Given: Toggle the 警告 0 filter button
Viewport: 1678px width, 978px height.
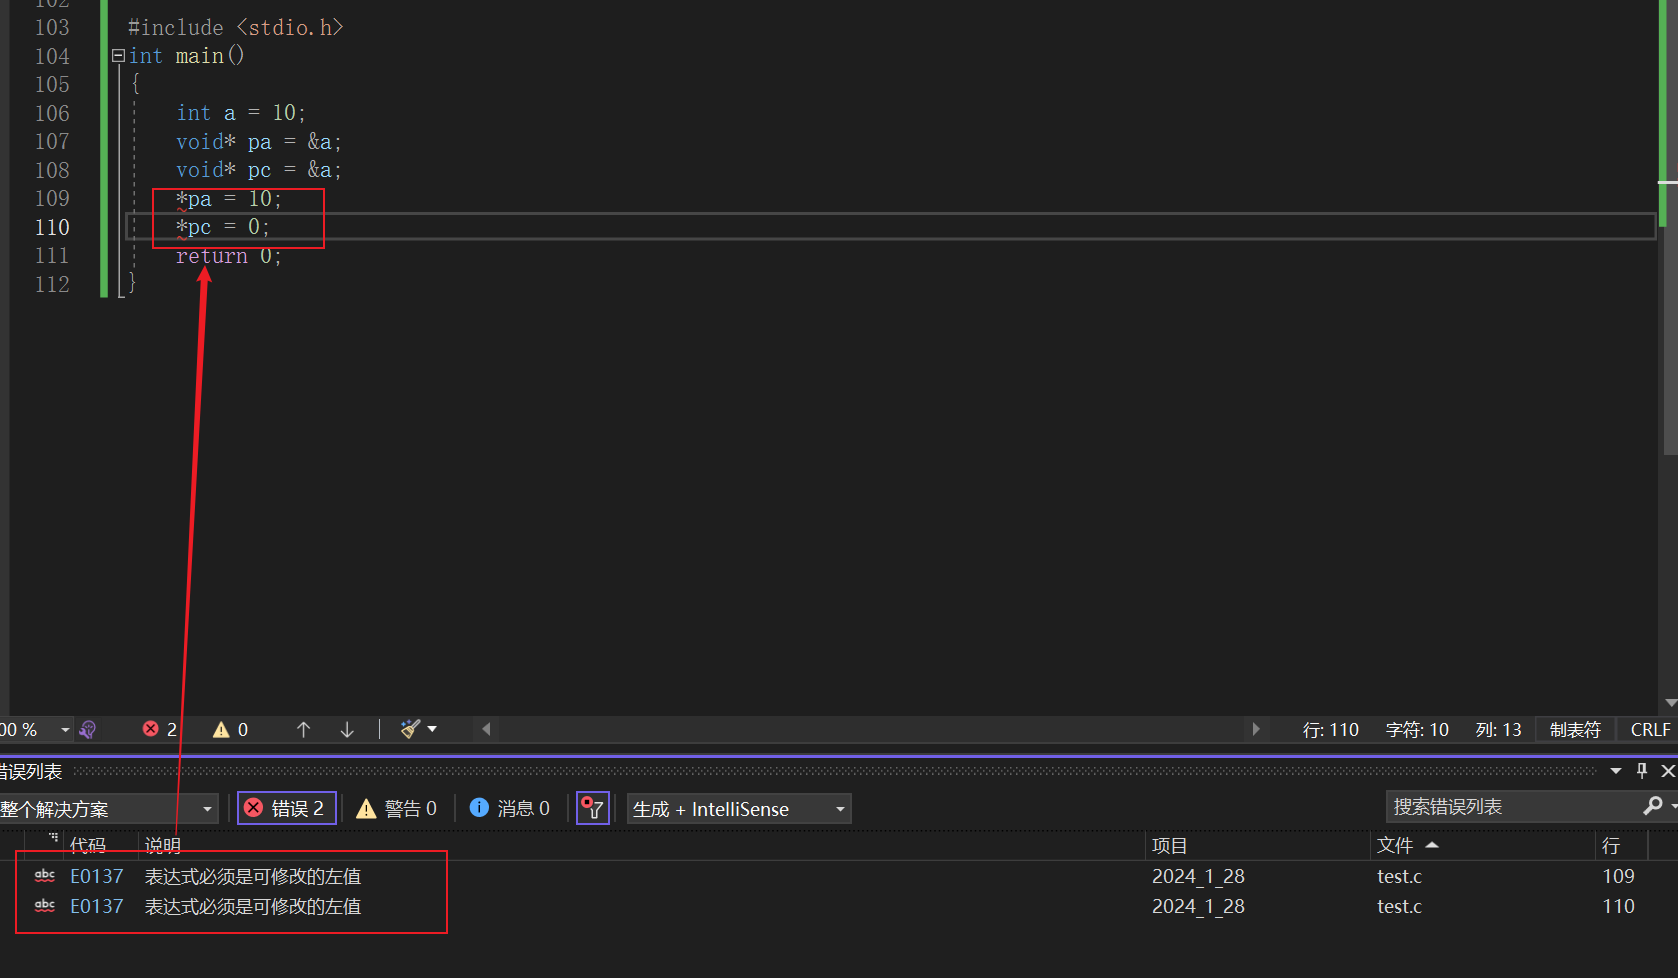Looking at the screenshot, I should pos(397,808).
